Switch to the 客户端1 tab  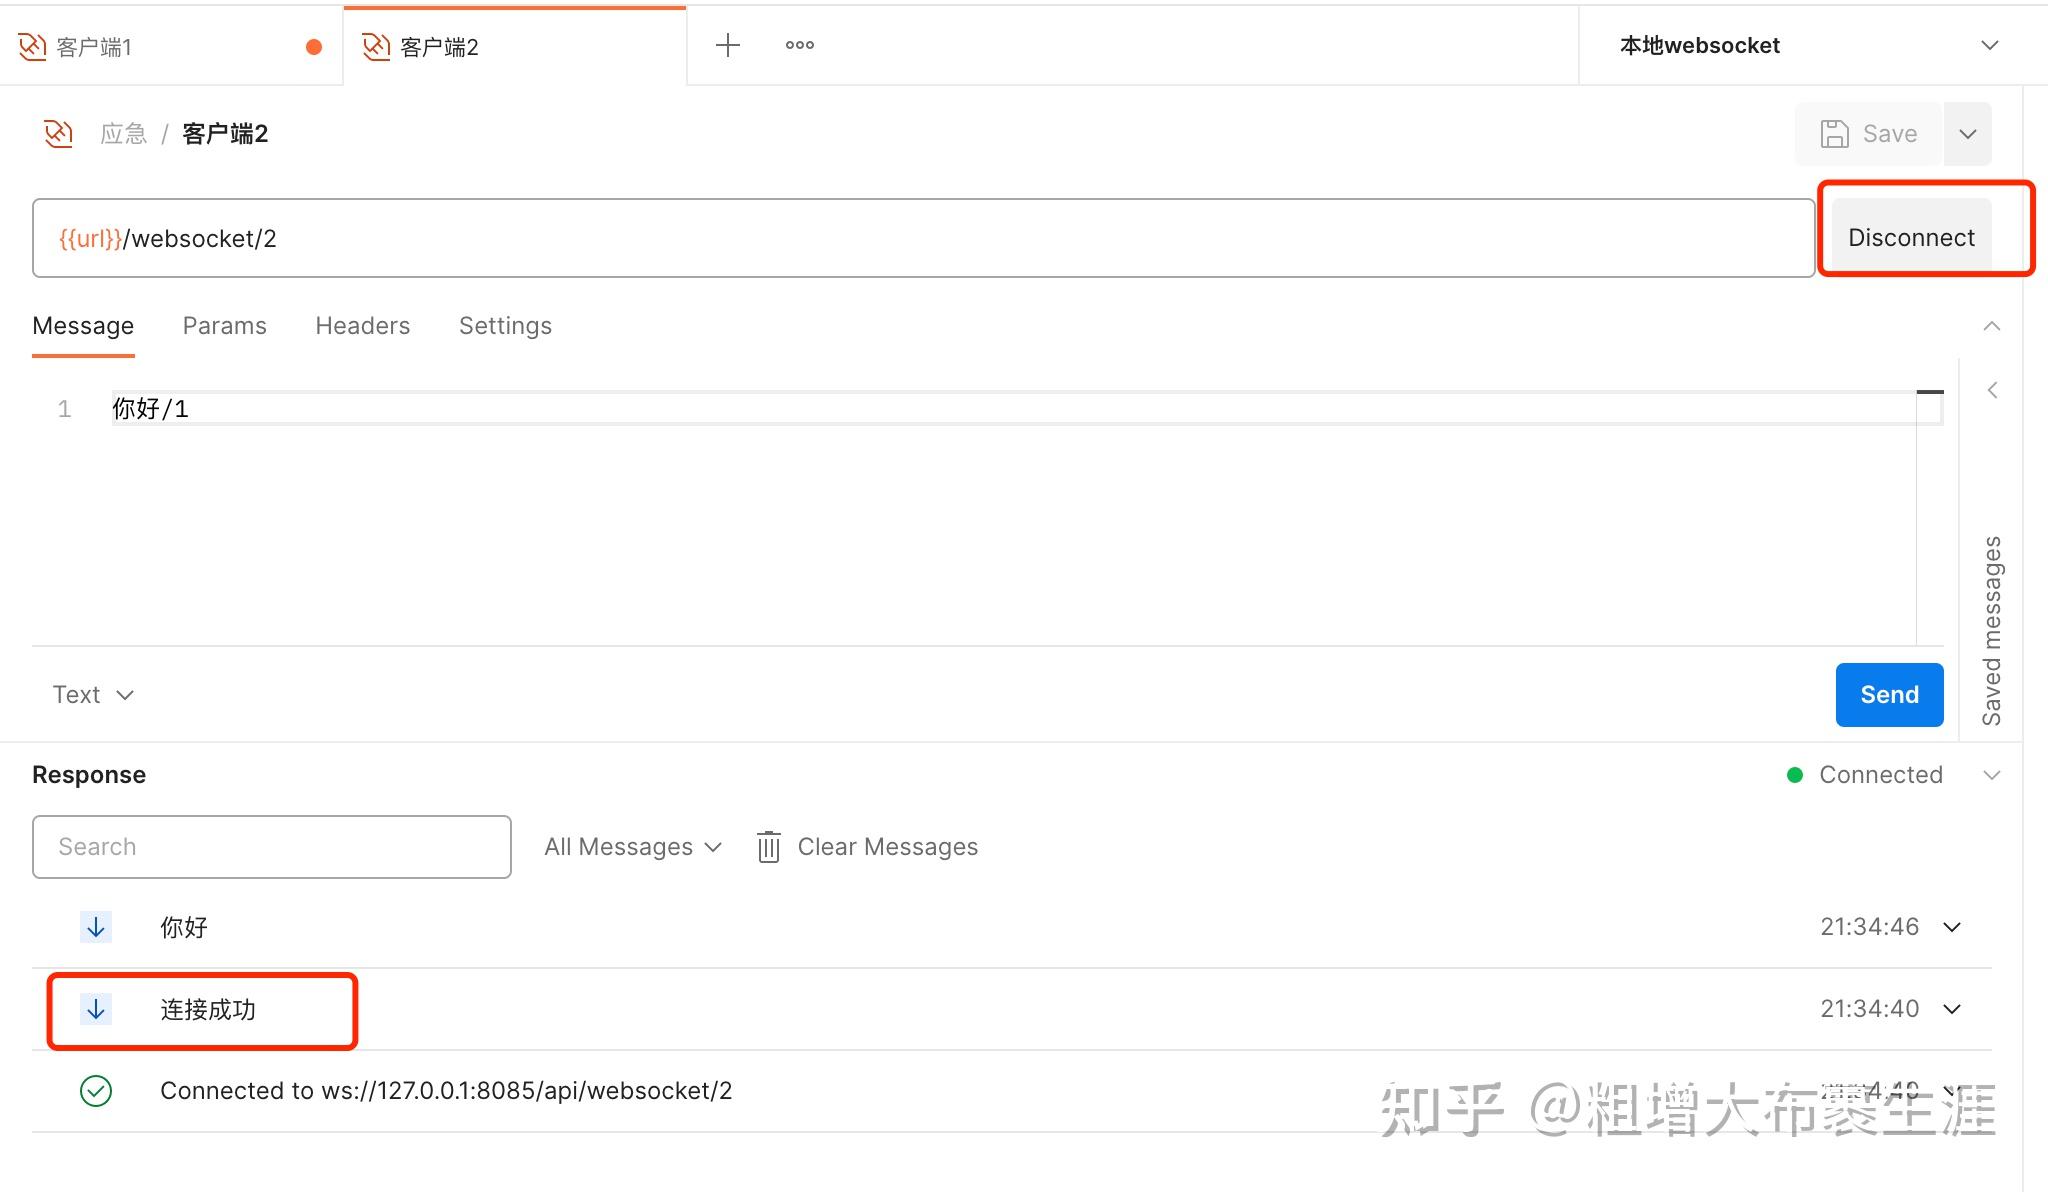(170, 46)
